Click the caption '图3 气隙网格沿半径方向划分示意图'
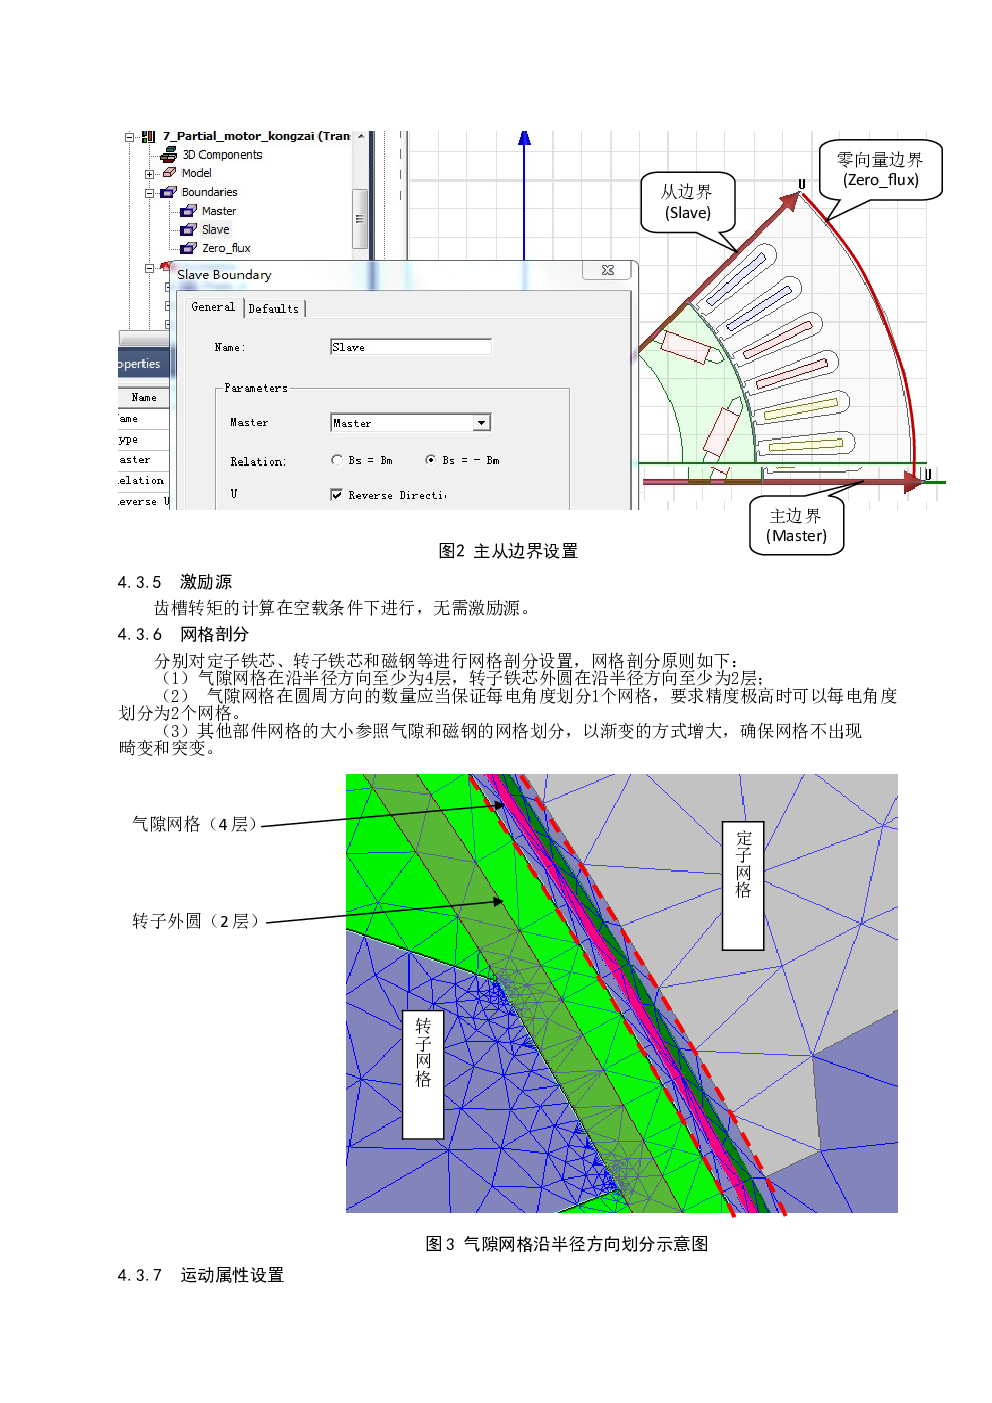 coord(567,1244)
